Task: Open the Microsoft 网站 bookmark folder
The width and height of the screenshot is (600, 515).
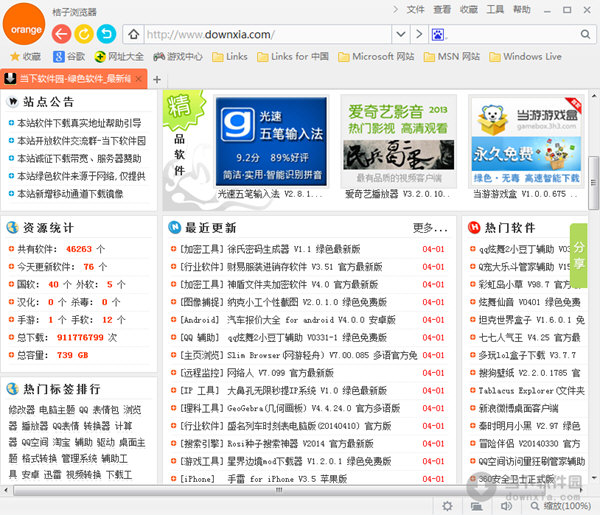Action: 376,57
